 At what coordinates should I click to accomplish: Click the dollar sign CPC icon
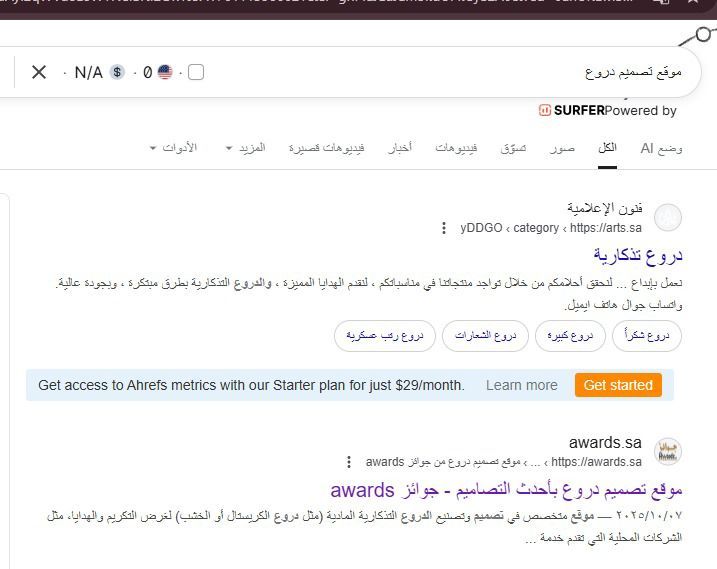(117, 72)
